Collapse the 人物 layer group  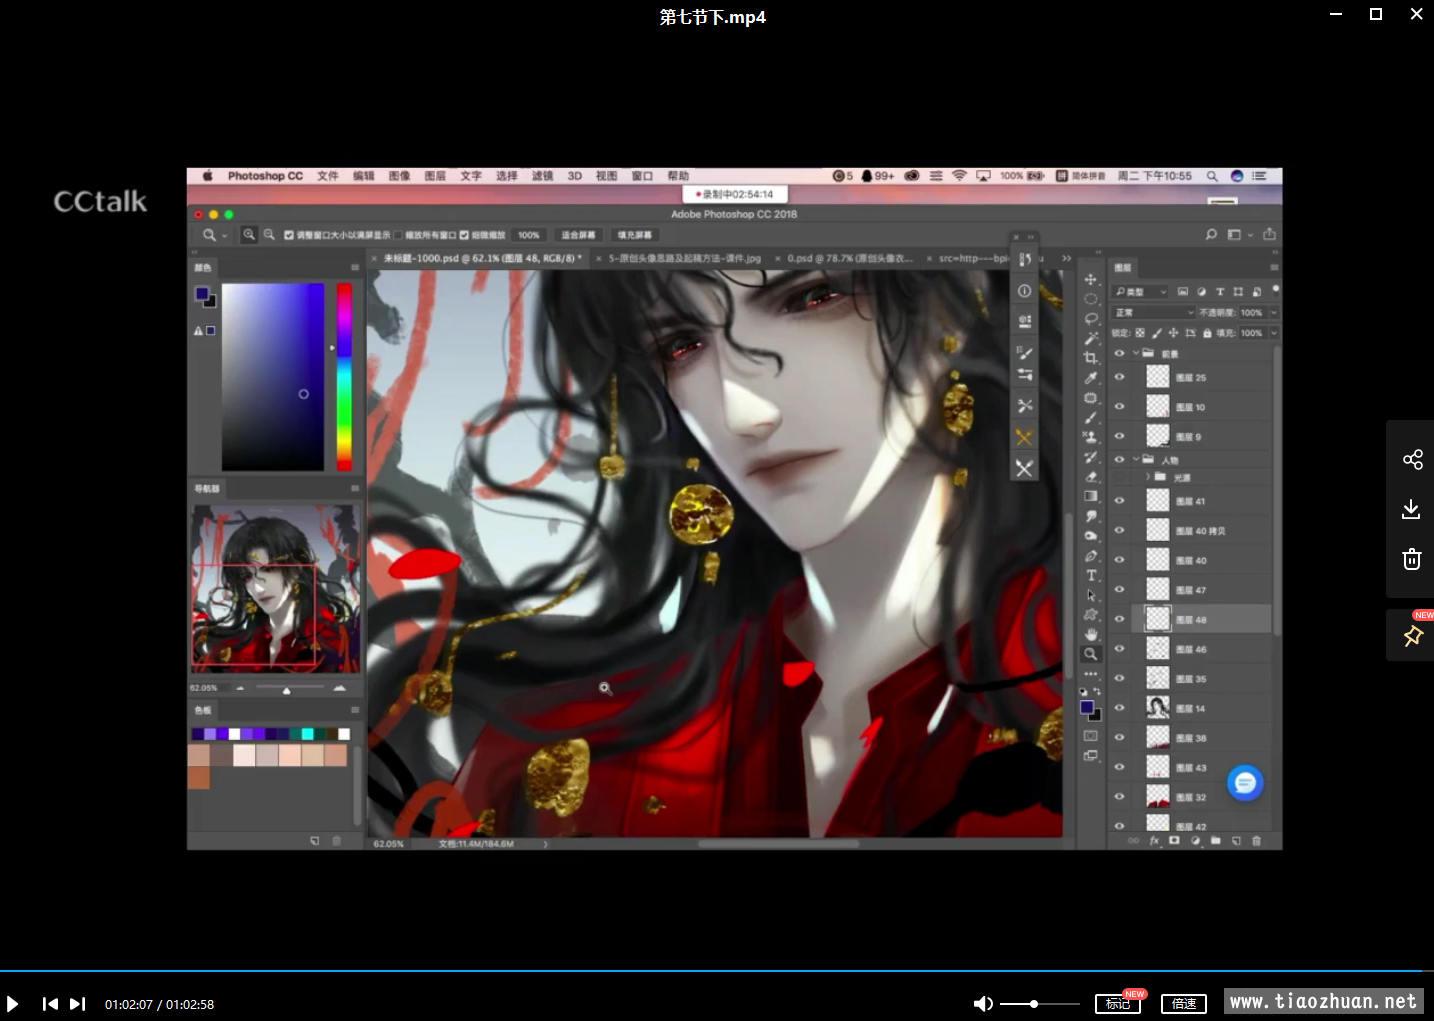point(1136,460)
